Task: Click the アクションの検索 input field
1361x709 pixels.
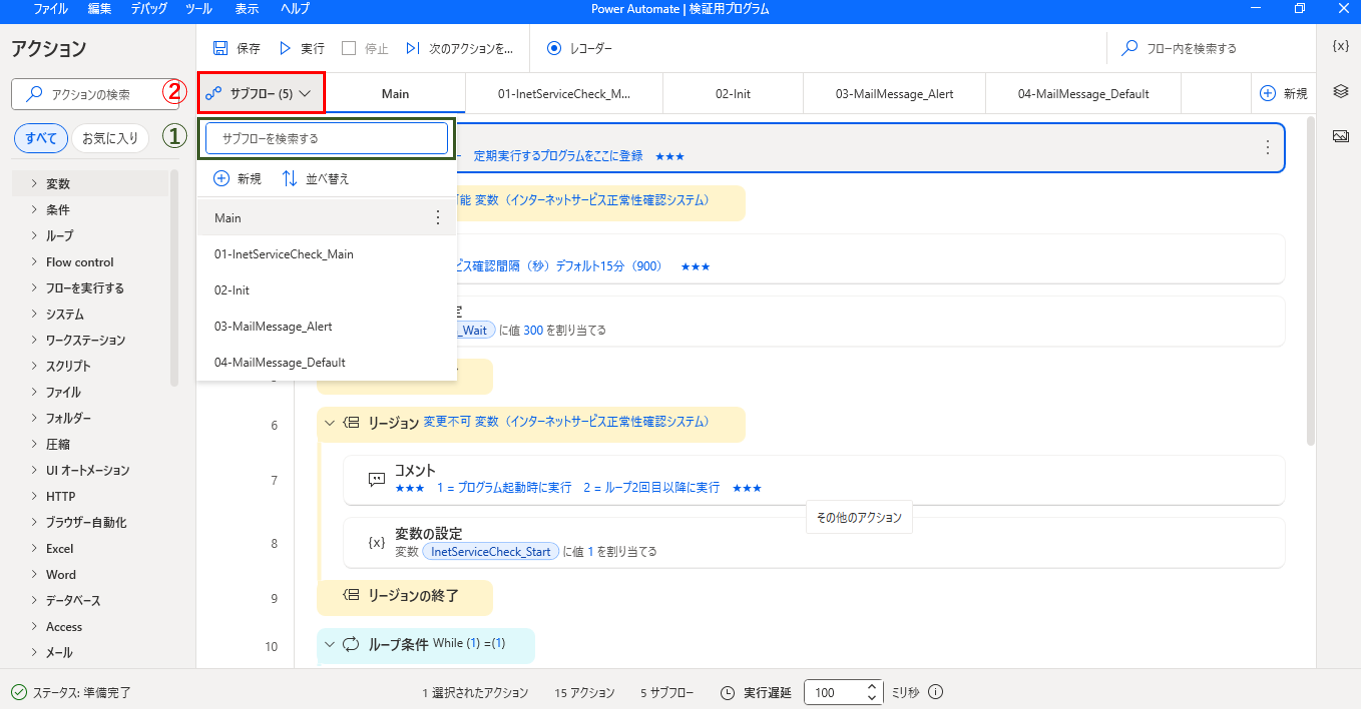Action: (x=95, y=94)
